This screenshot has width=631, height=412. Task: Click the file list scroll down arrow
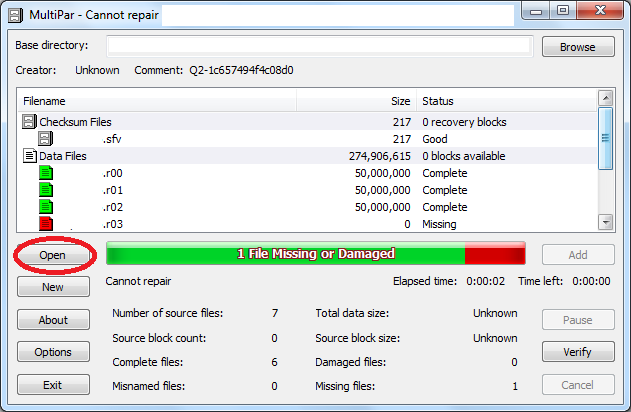[x=606, y=222]
